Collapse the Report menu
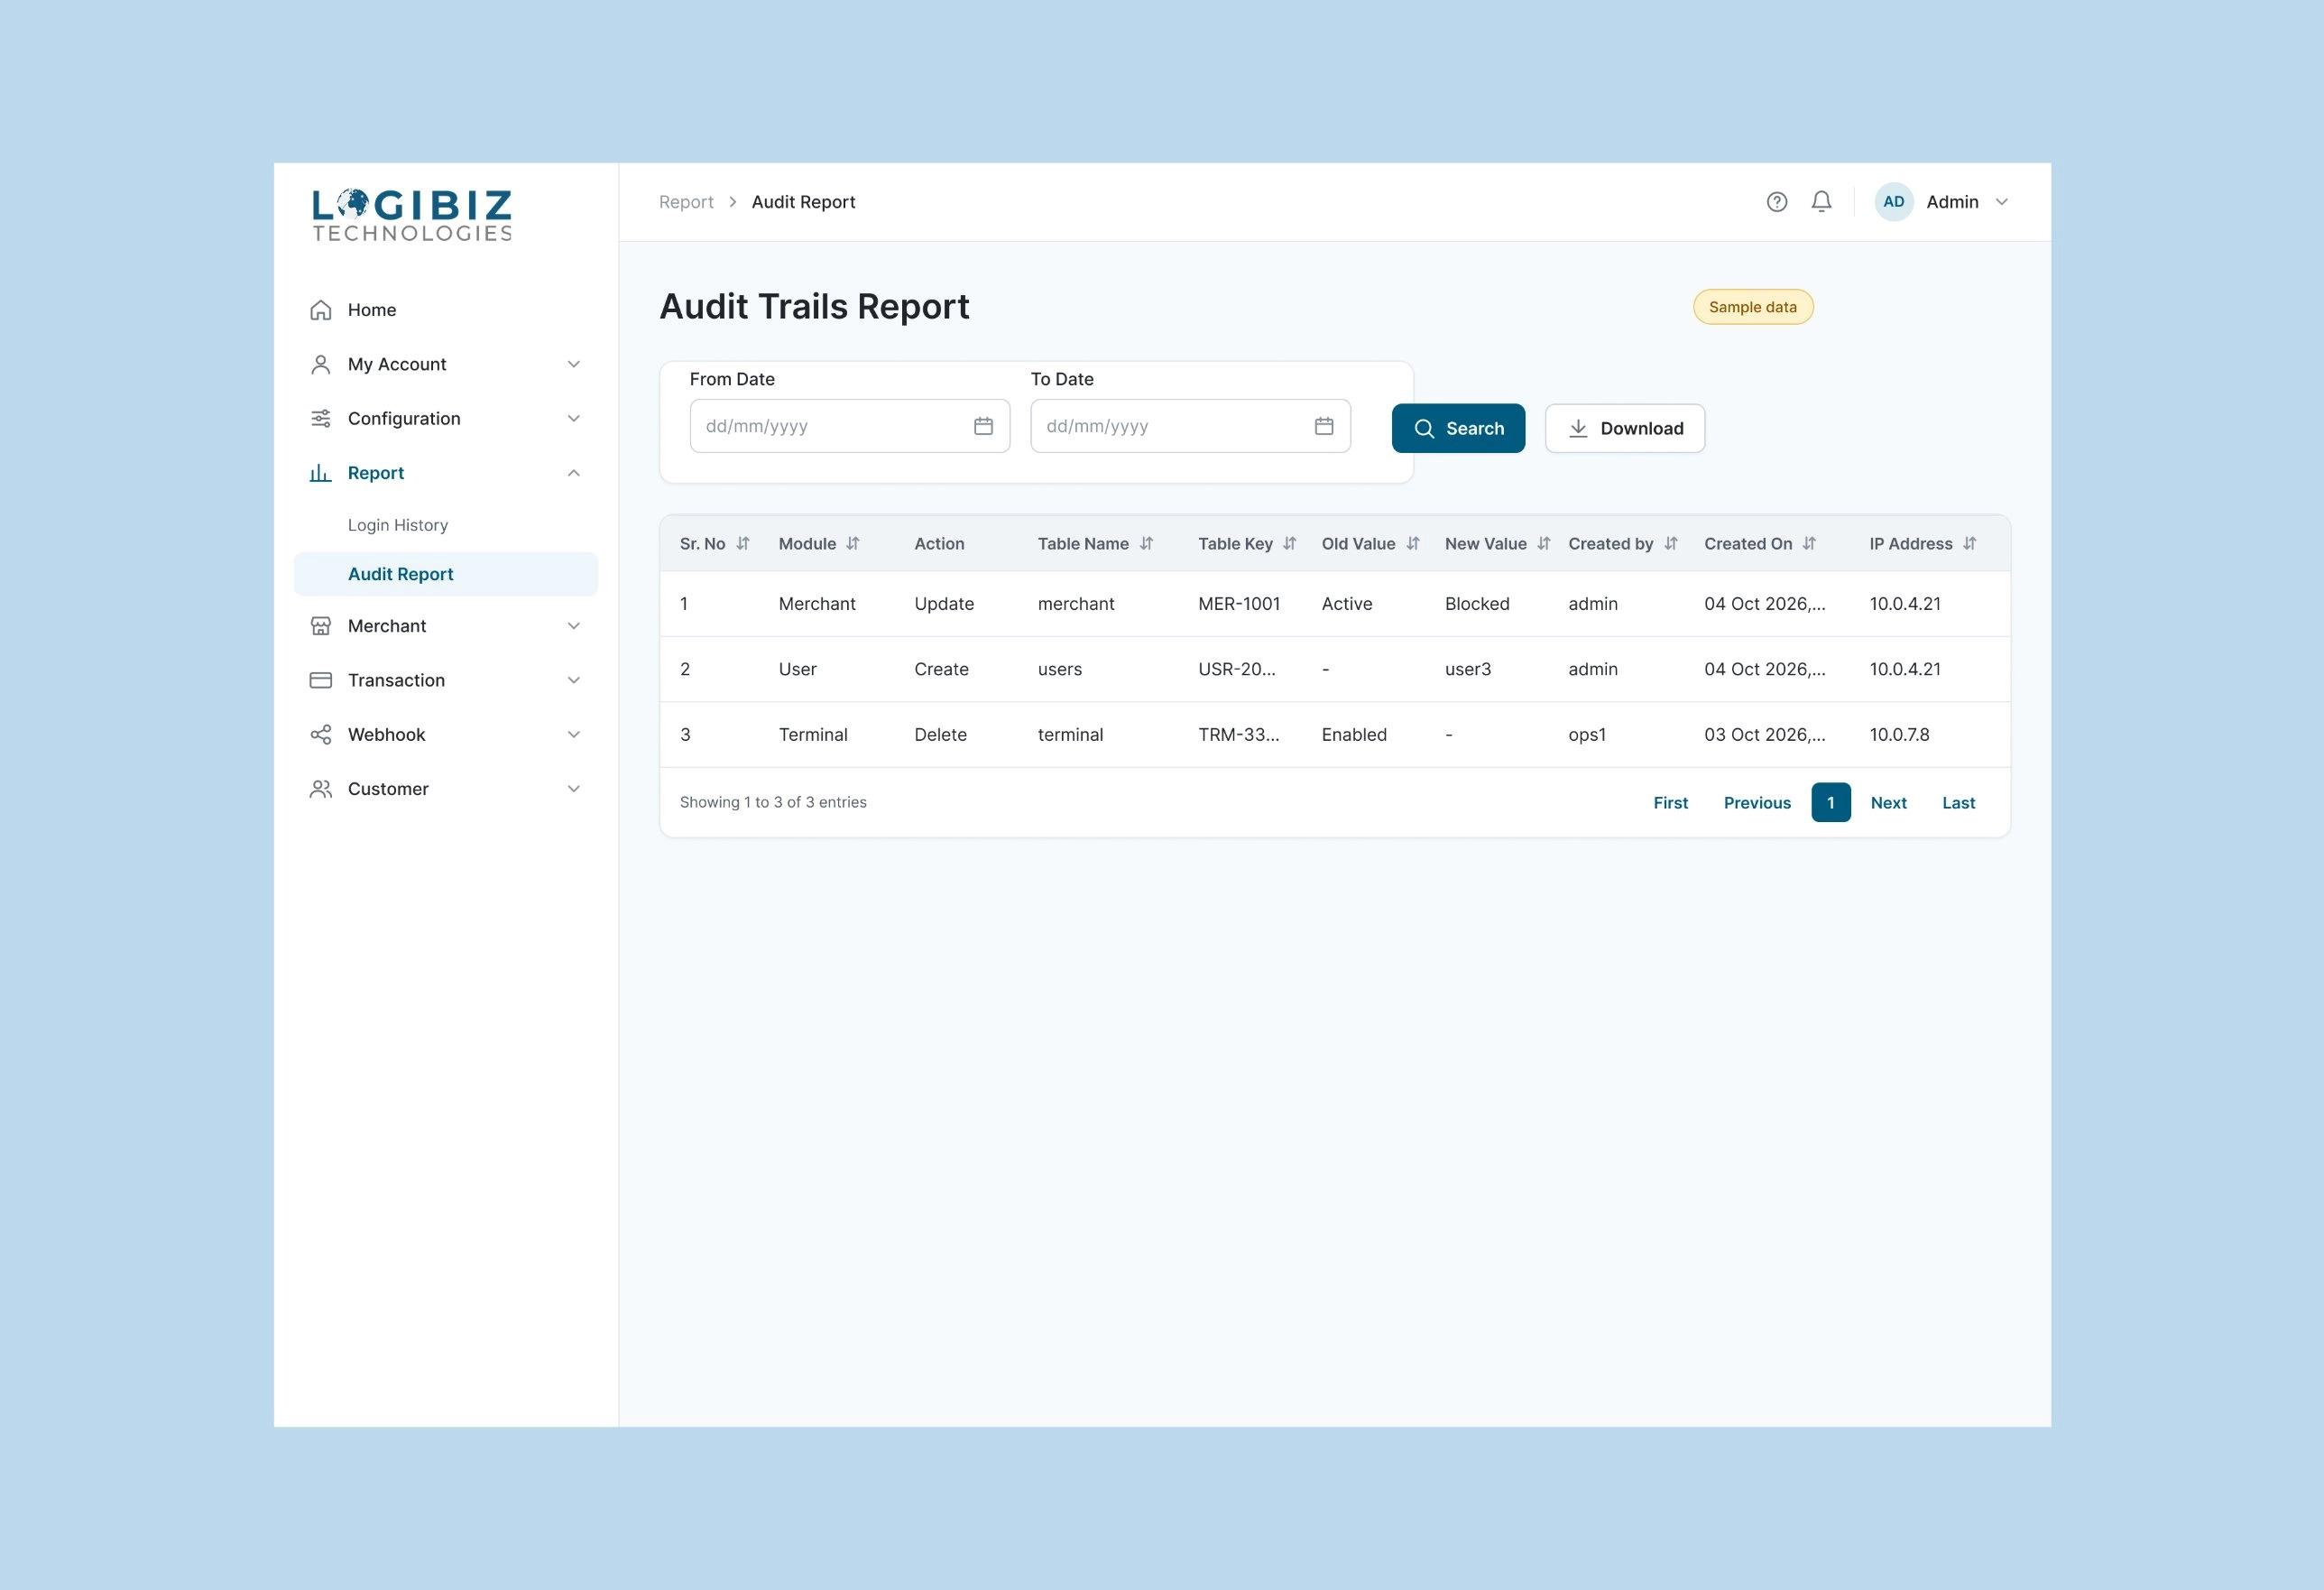Screen dimensions: 2324x1590 pos(446,473)
